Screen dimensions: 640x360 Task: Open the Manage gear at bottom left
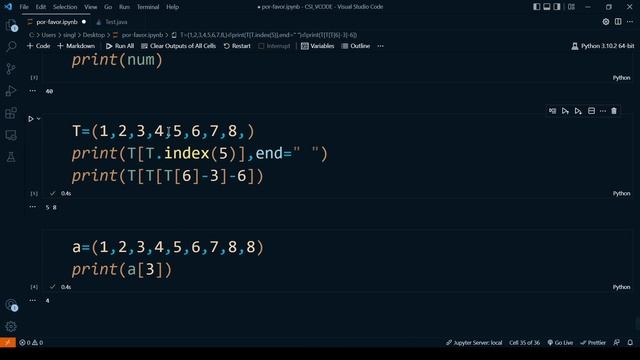point(11,327)
